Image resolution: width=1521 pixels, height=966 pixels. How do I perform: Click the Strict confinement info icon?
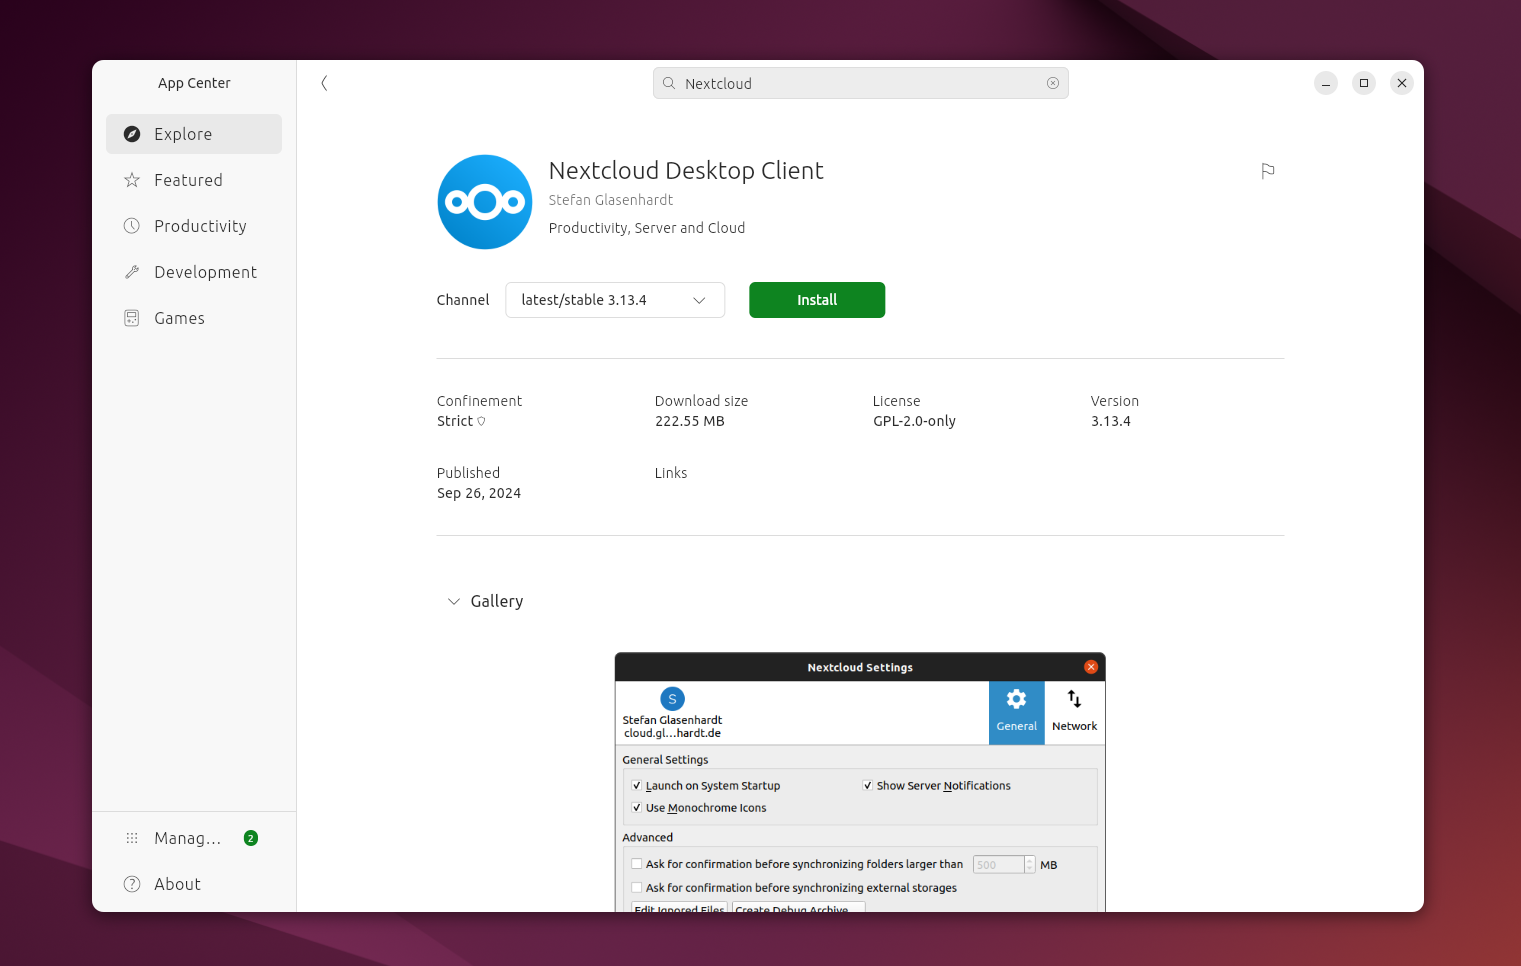tap(481, 421)
